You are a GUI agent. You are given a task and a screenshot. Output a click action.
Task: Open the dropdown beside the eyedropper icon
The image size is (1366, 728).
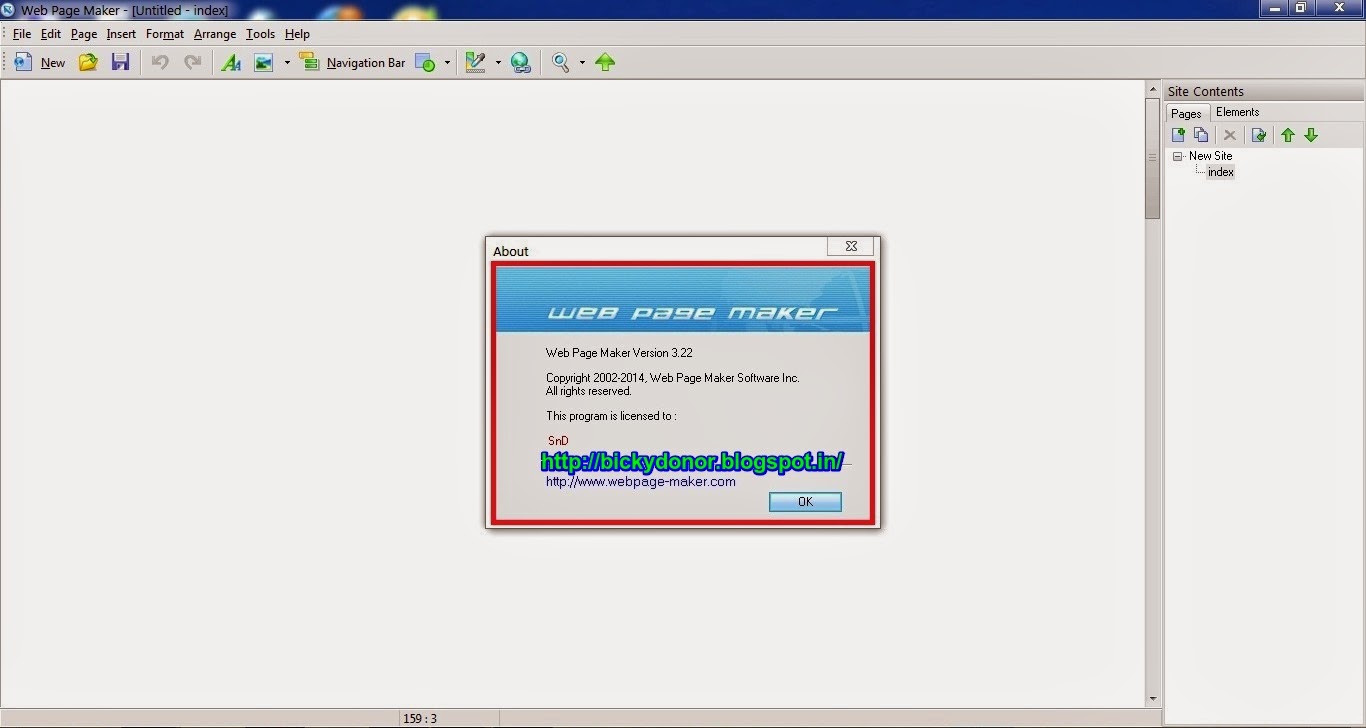pyautogui.click(x=498, y=63)
